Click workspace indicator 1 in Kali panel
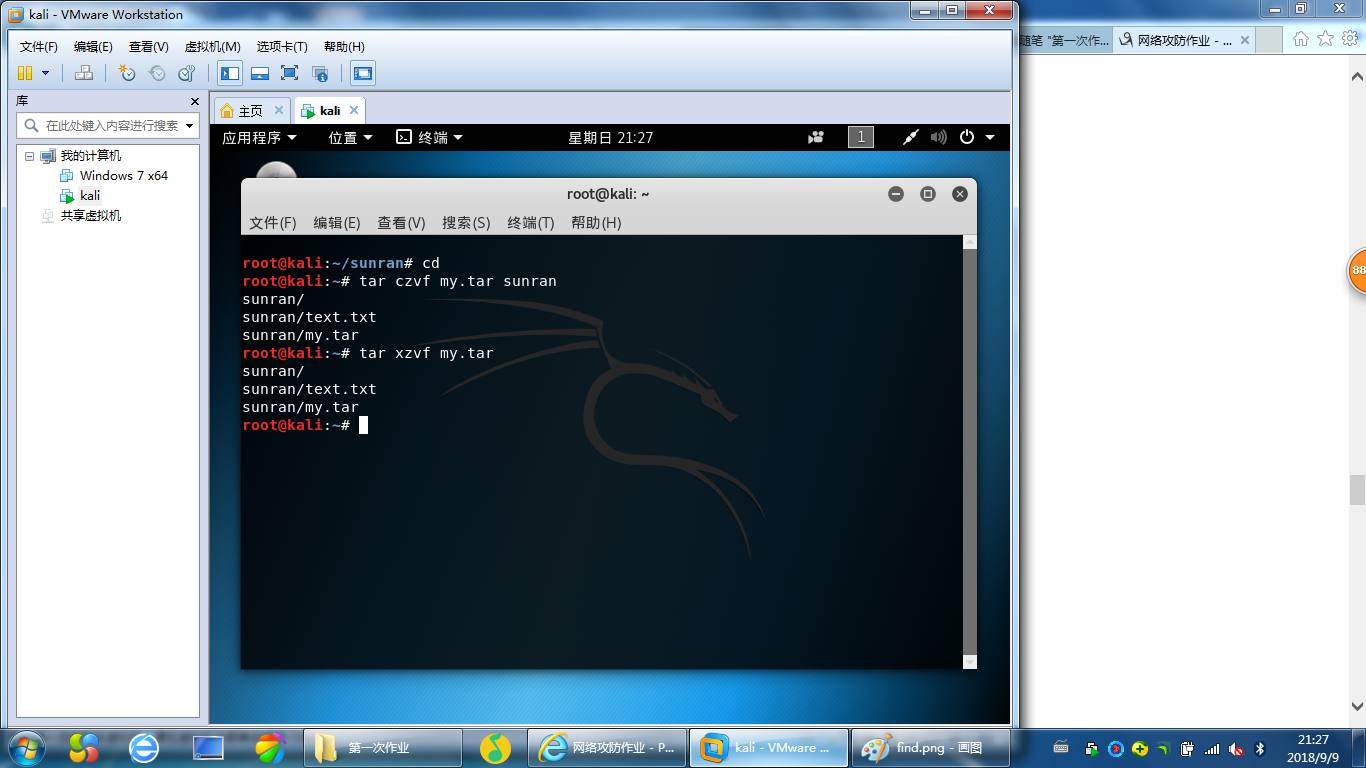1366x768 pixels. (x=860, y=137)
